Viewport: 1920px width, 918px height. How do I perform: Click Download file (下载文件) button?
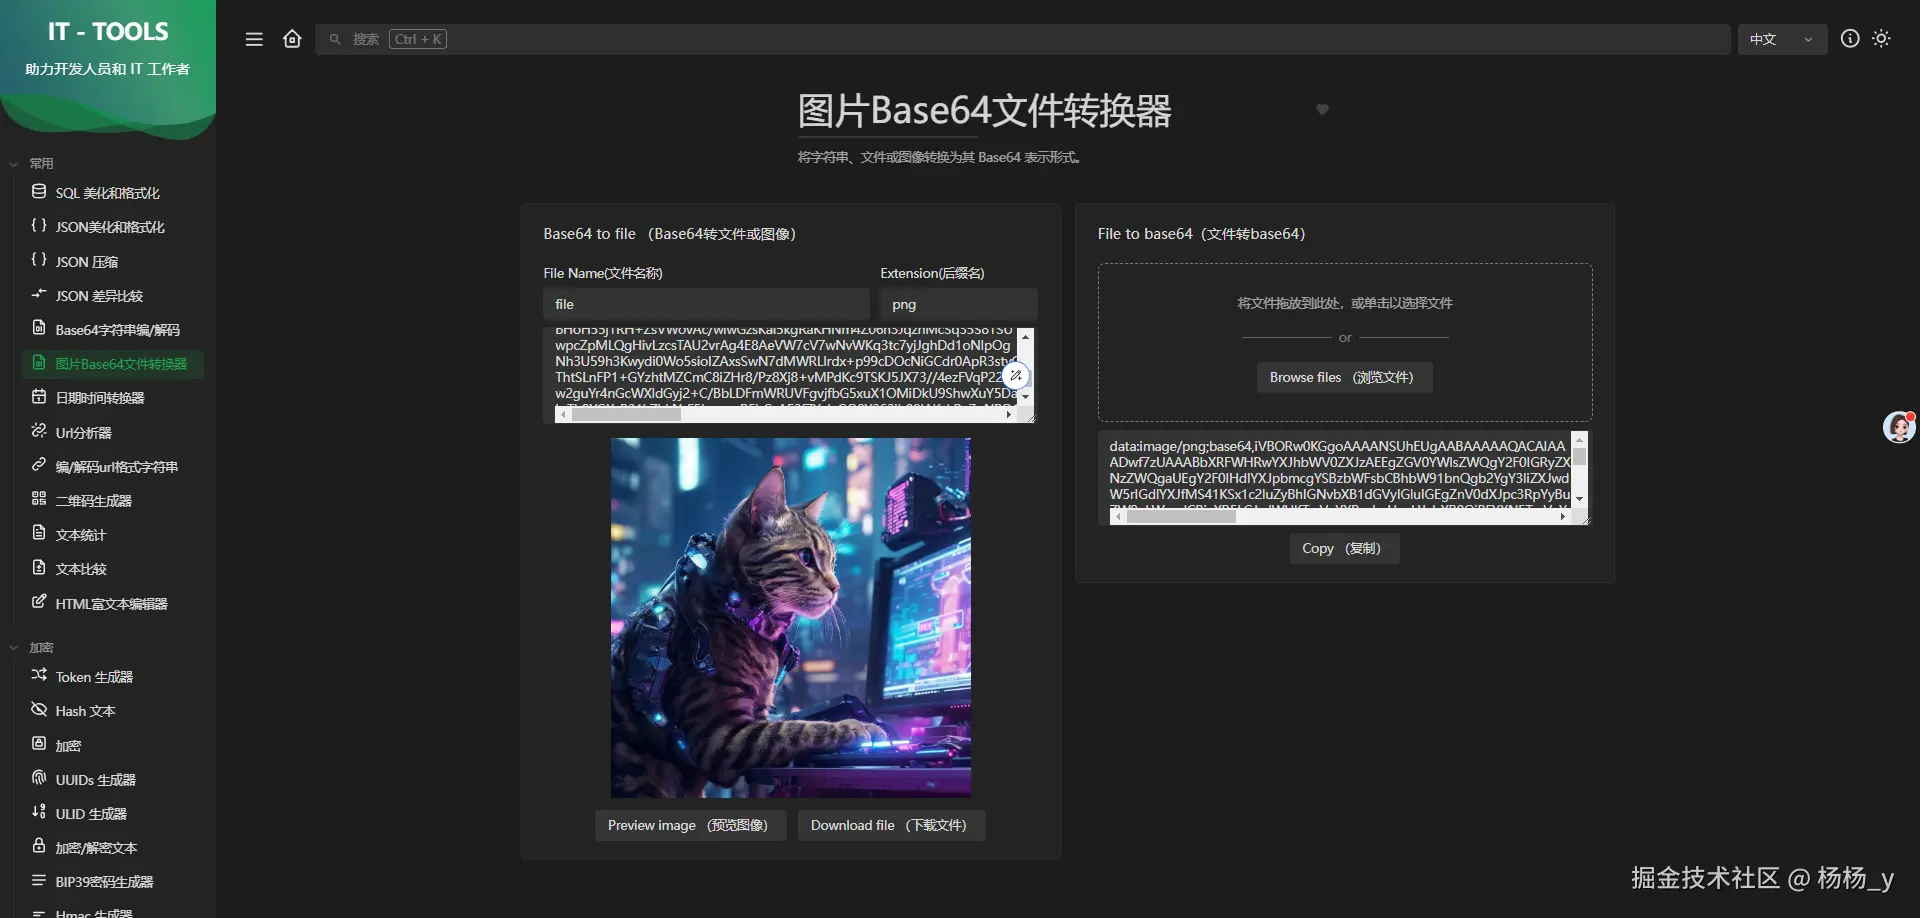pyautogui.click(x=891, y=825)
